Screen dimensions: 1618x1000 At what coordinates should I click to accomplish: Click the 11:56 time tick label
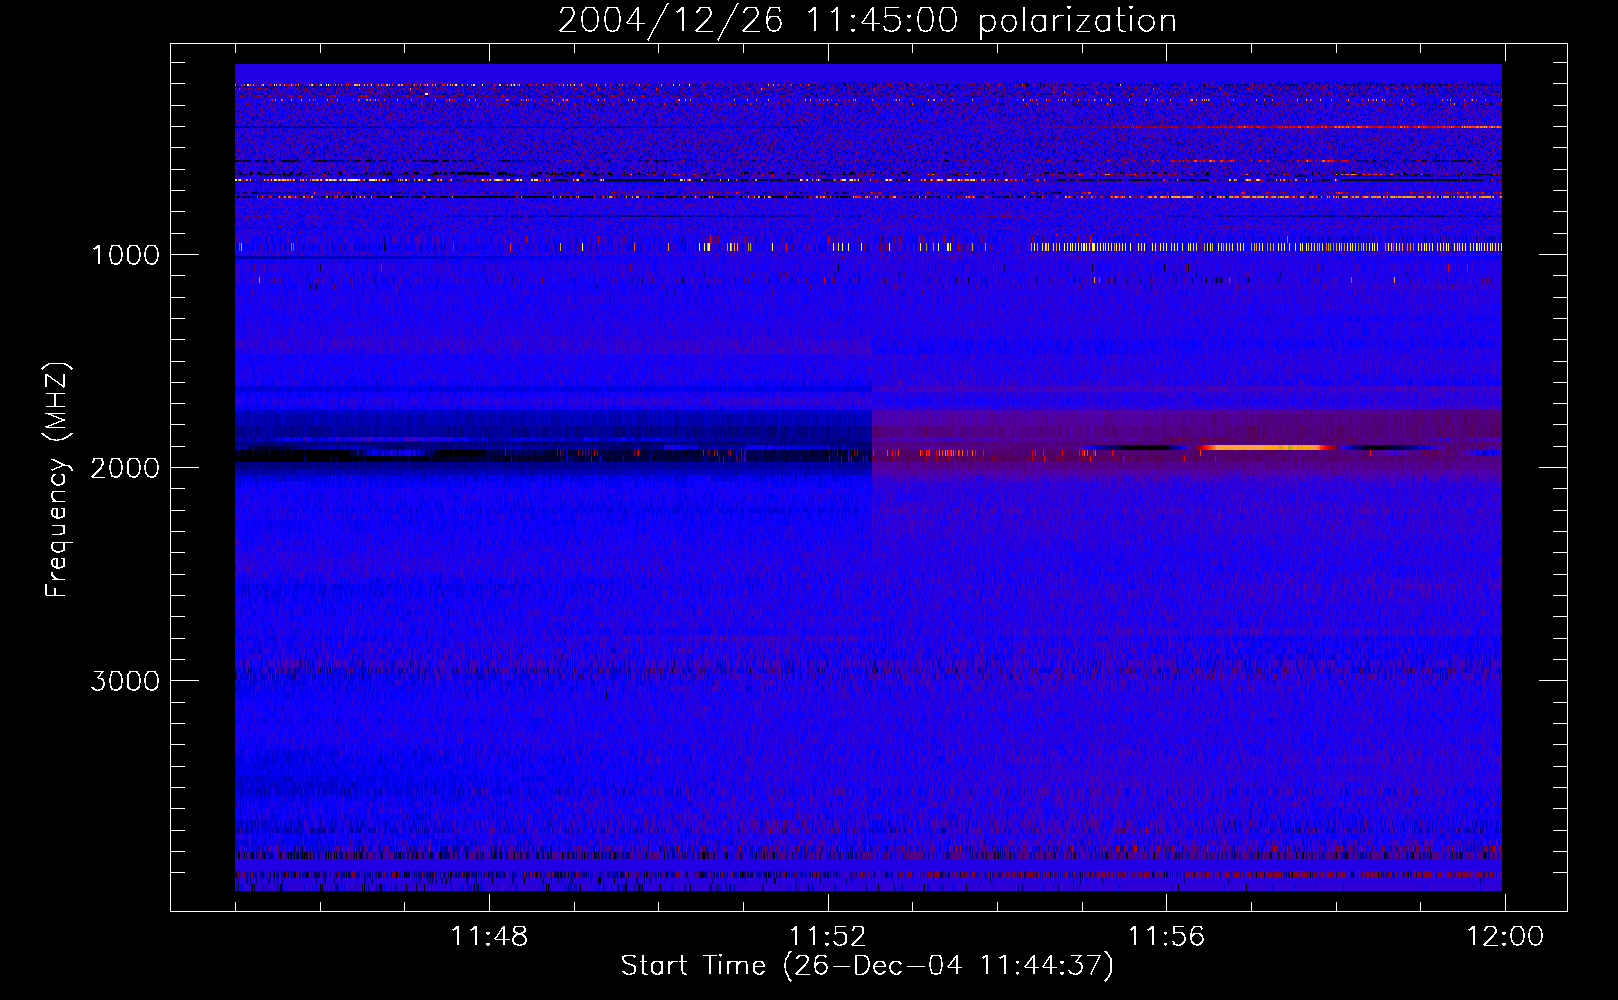pos(1166,937)
